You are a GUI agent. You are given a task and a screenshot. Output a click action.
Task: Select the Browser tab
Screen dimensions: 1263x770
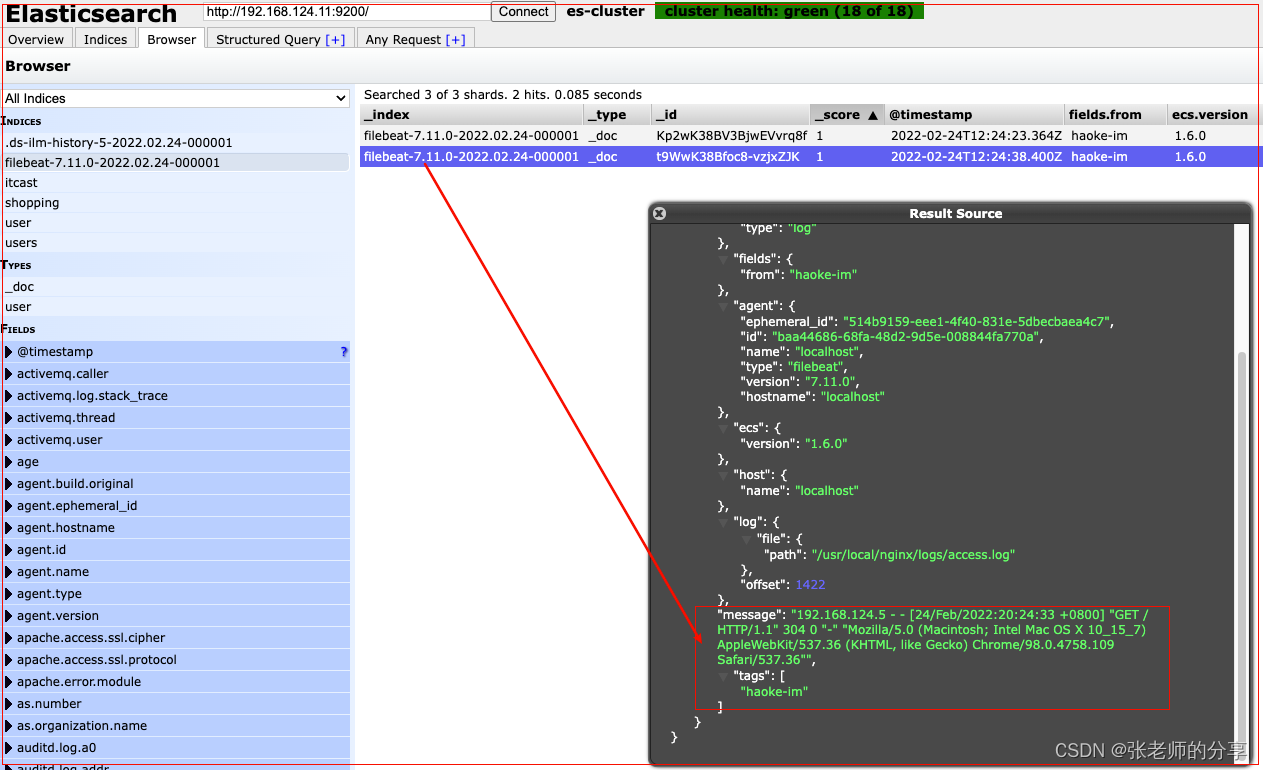172,39
